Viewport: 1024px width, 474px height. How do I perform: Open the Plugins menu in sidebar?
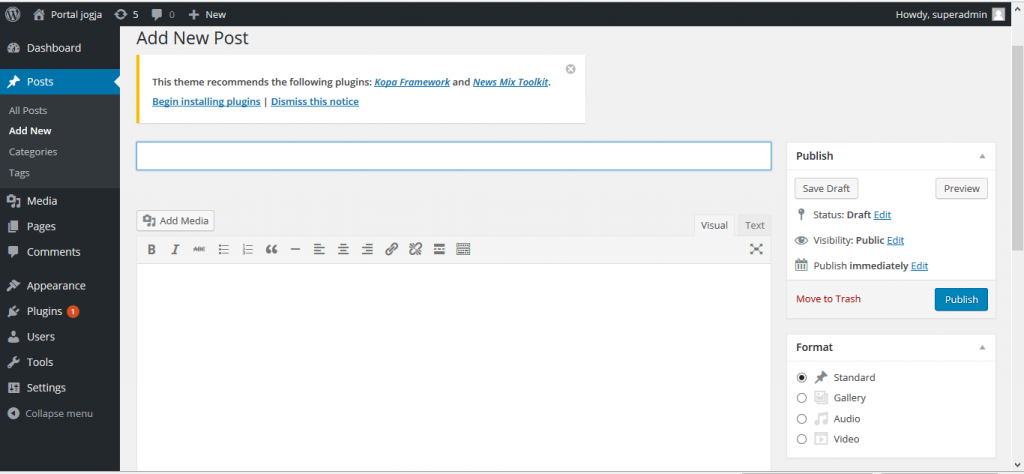44,311
